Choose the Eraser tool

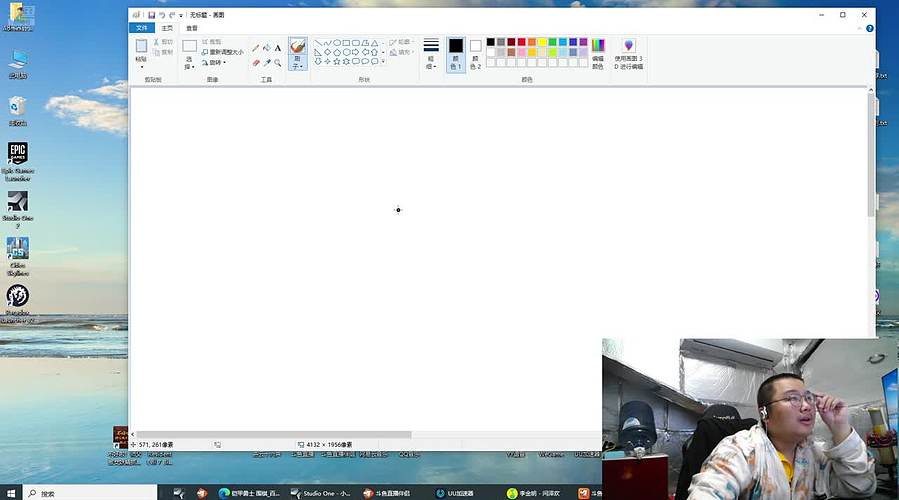pyautogui.click(x=255, y=62)
